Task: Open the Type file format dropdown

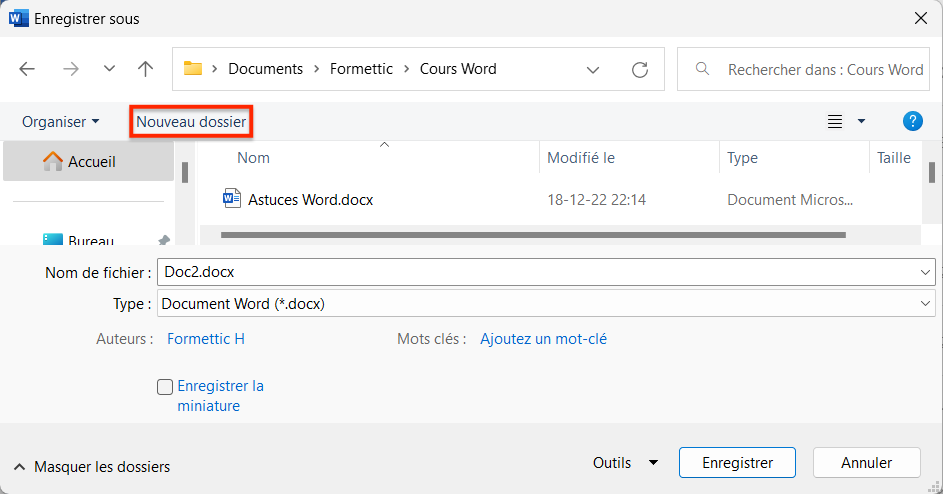Action: click(924, 304)
